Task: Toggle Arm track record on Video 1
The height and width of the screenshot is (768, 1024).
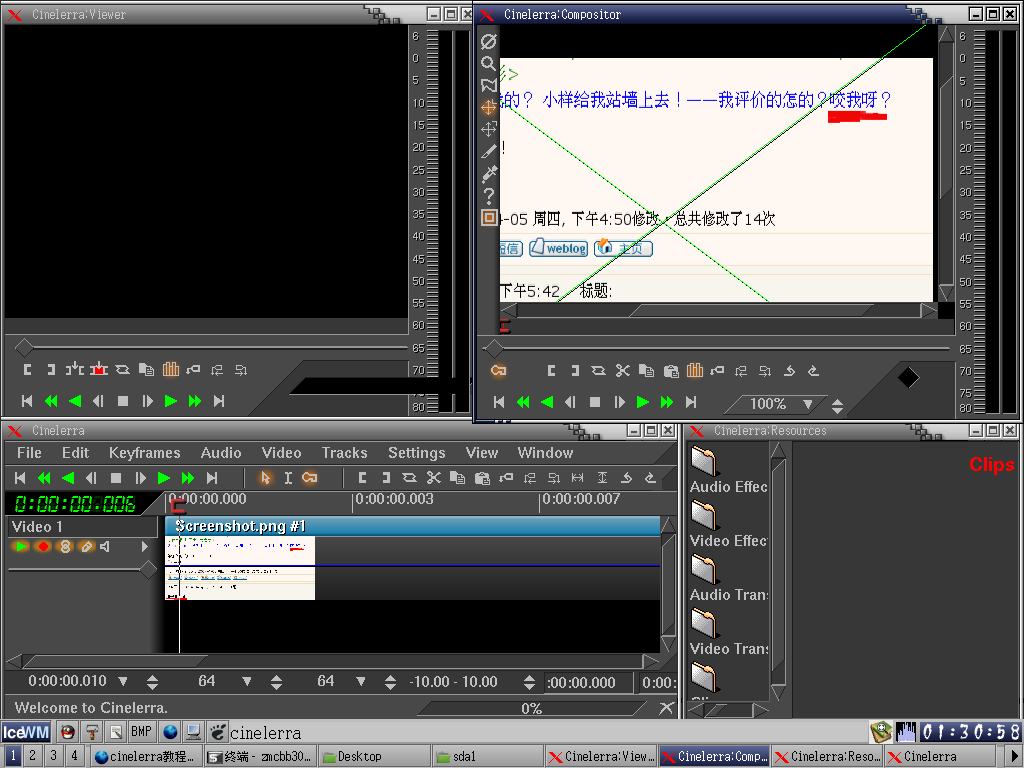Action: coord(43,547)
